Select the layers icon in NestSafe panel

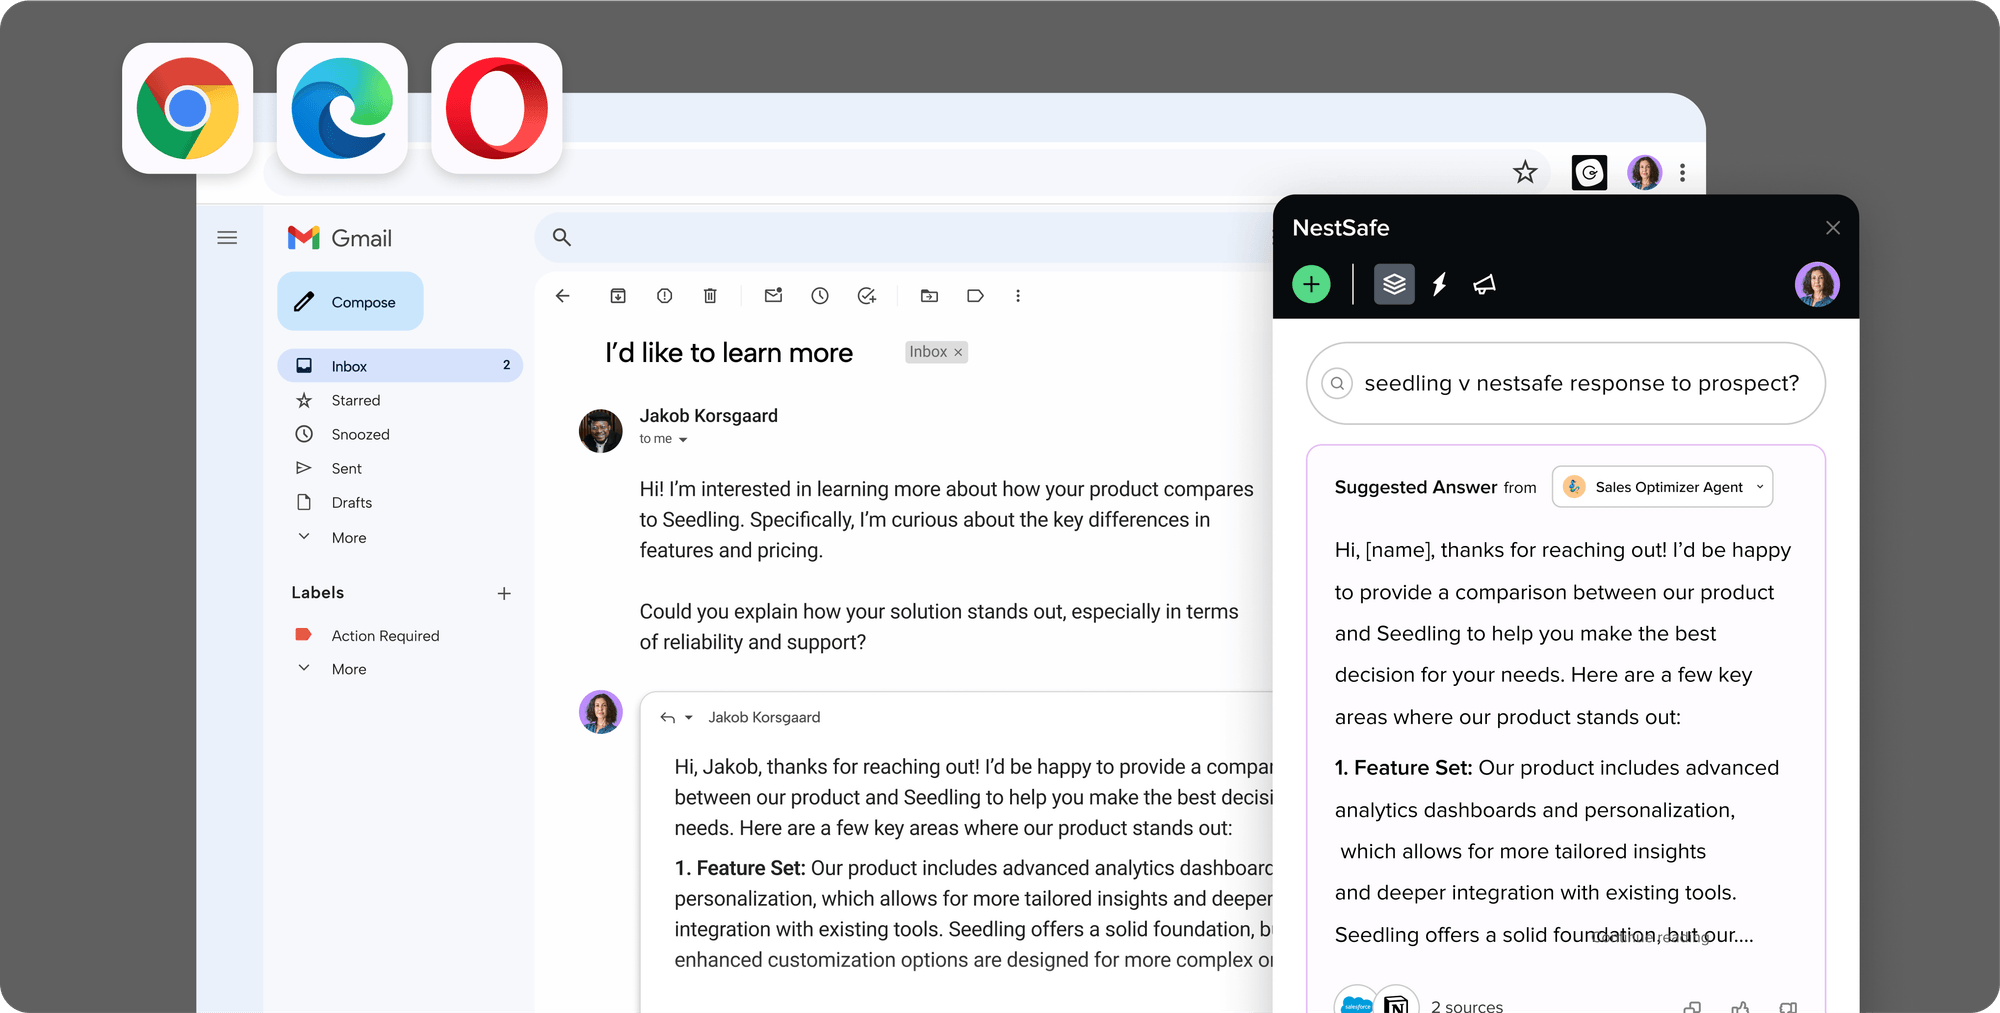tap(1394, 284)
